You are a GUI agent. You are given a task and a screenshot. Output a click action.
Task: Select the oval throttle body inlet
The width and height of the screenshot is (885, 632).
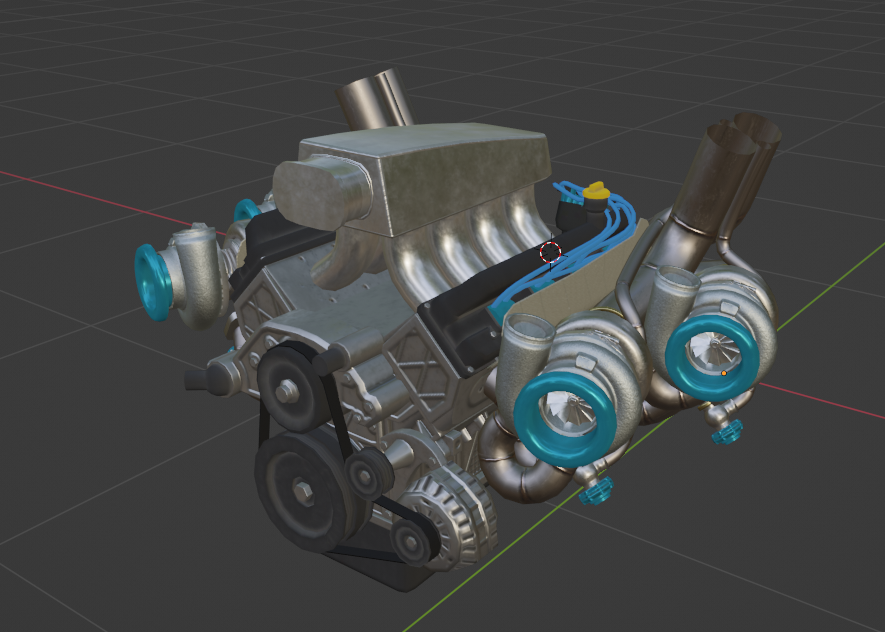coord(319,192)
